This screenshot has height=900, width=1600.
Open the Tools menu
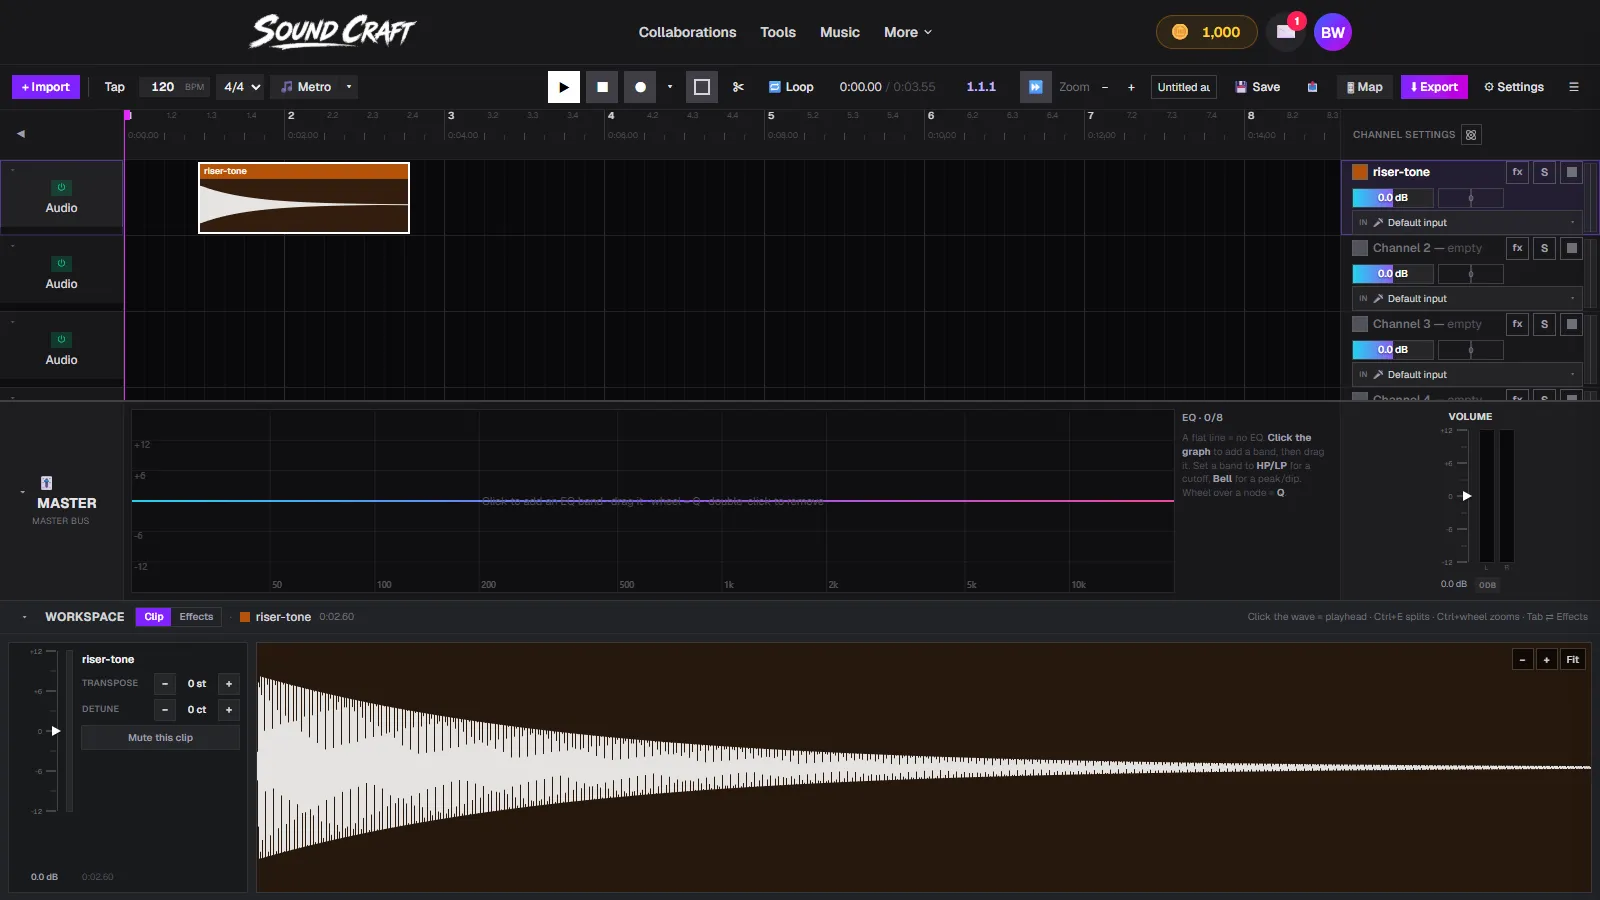pyautogui.click(x=778, y=32)
